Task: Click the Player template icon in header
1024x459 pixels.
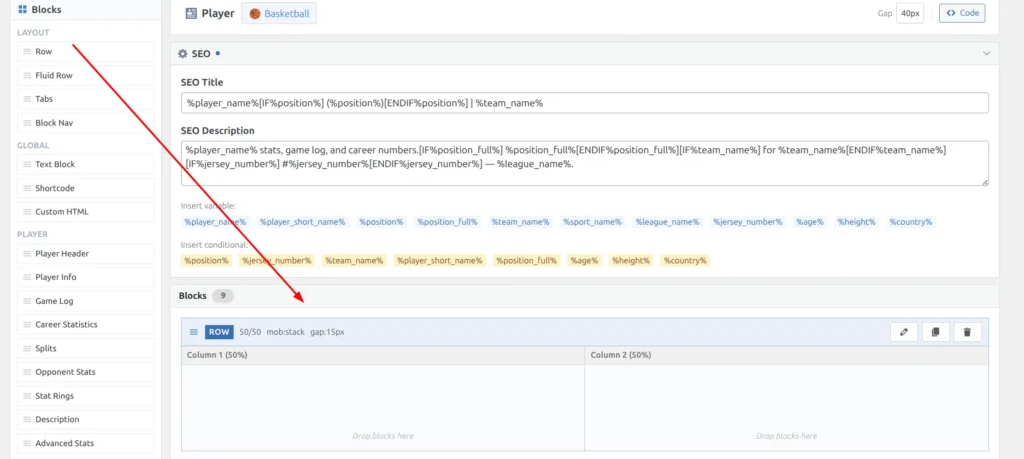Action: tap(191, 13)
